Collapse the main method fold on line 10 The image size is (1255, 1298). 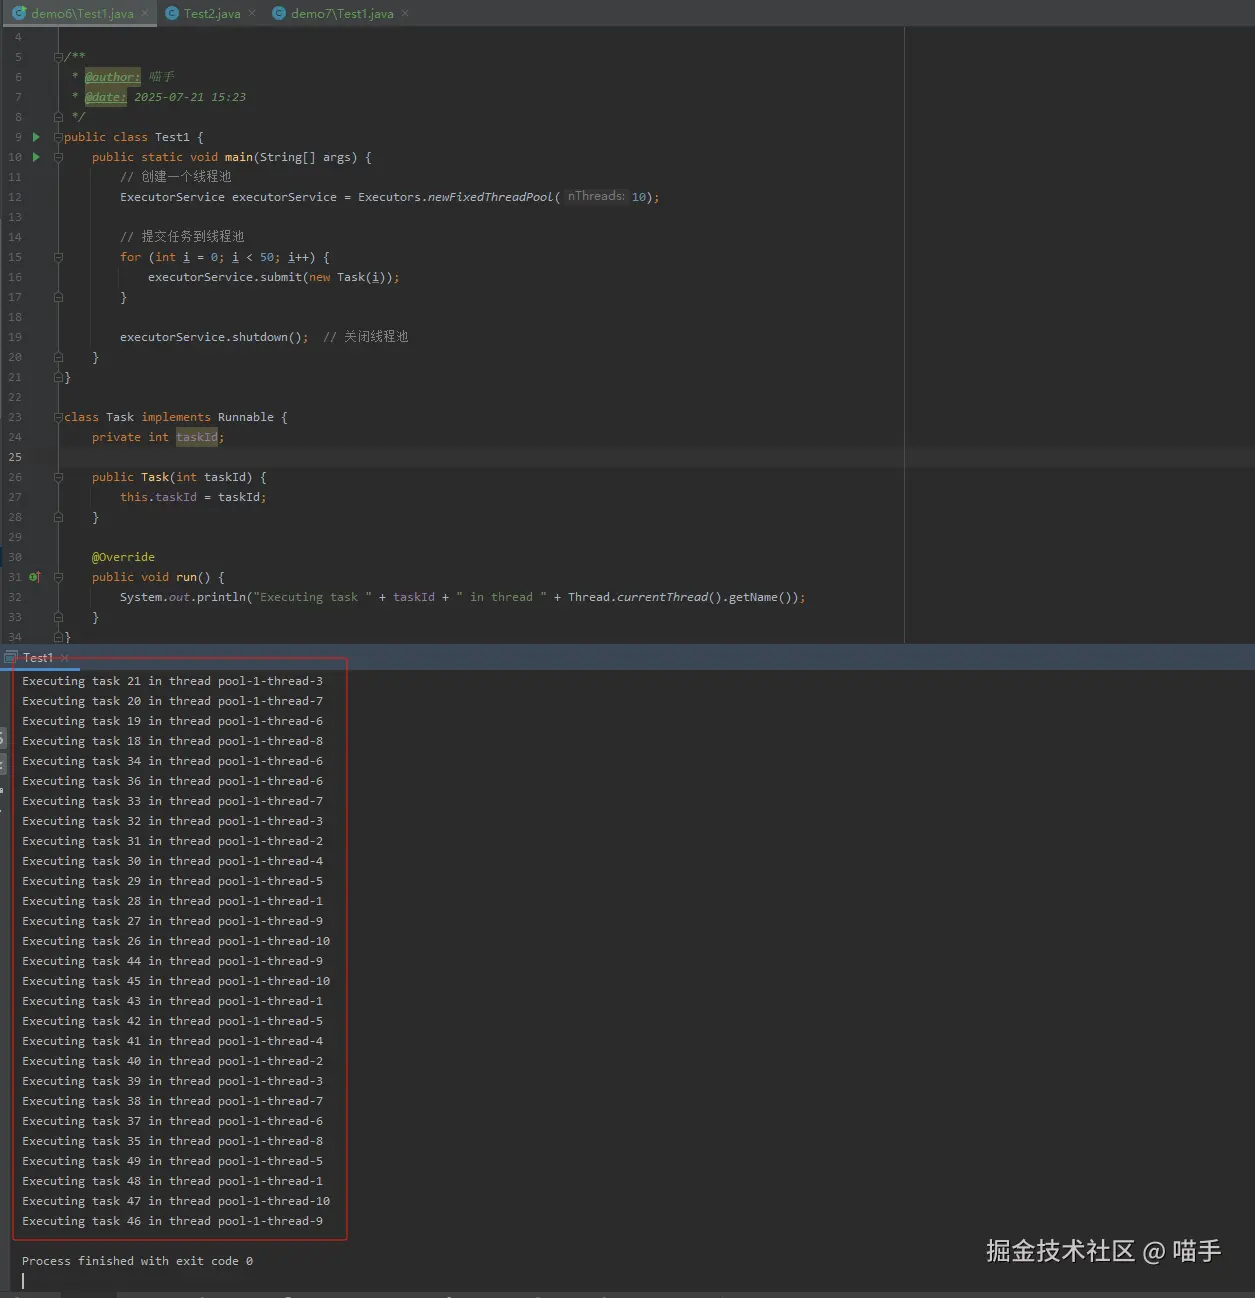tap(58, 157)
